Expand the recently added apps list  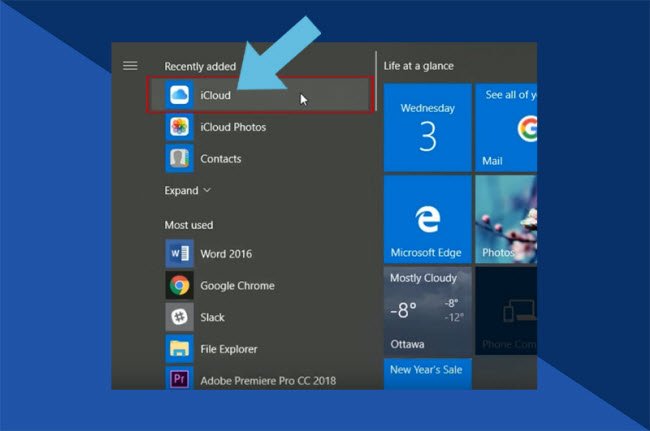point(188,190)
